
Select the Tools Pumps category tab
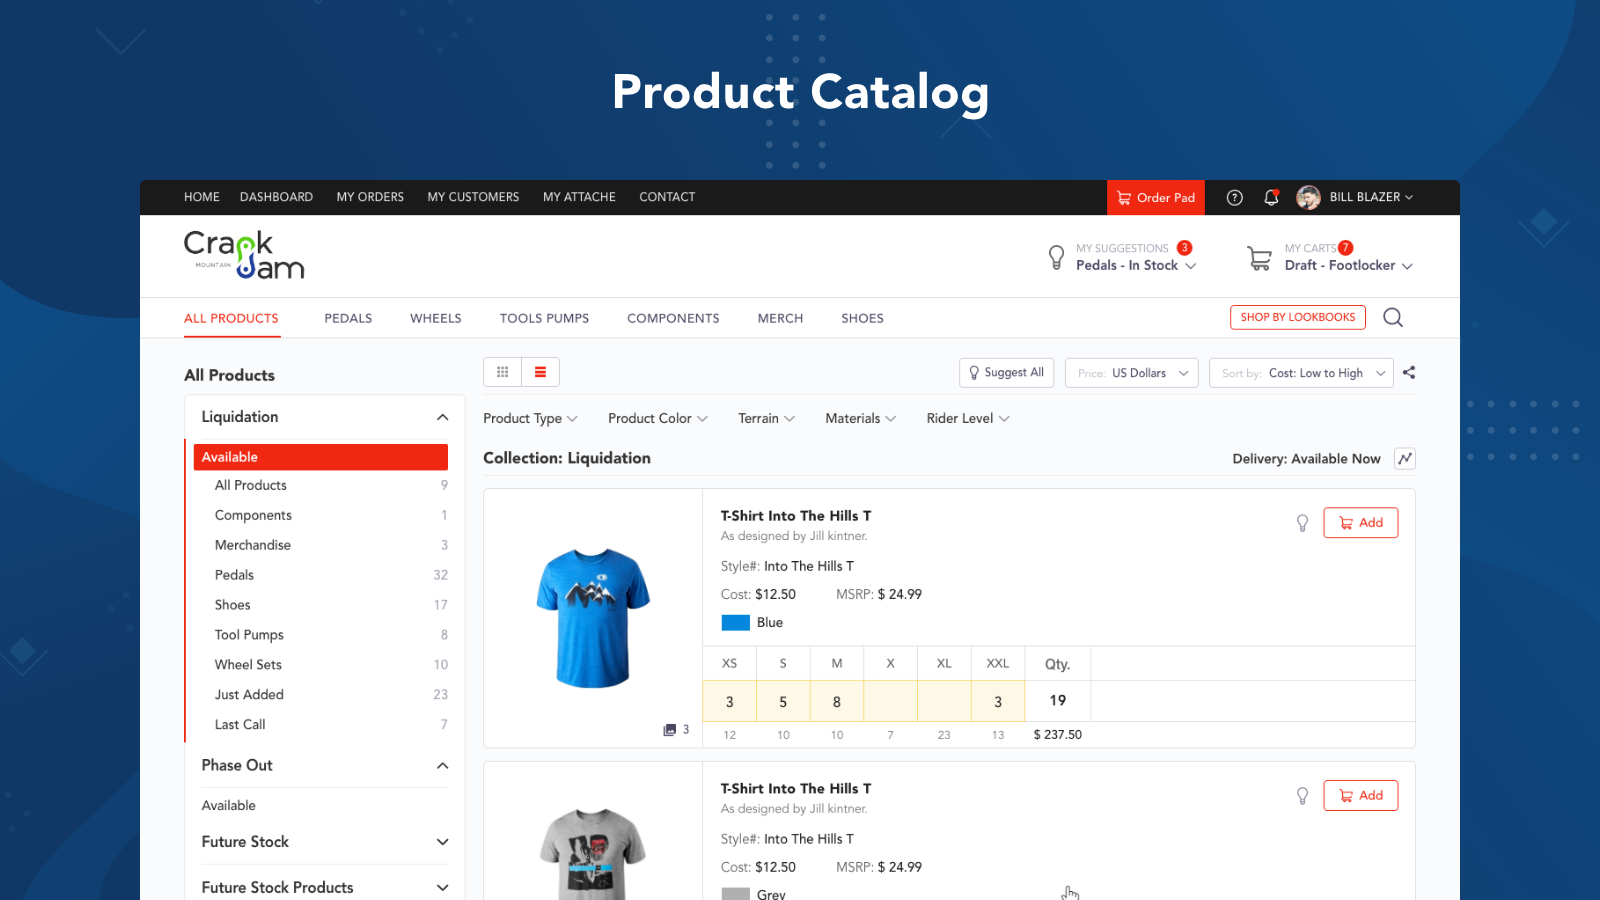click(x=544, y=318)
